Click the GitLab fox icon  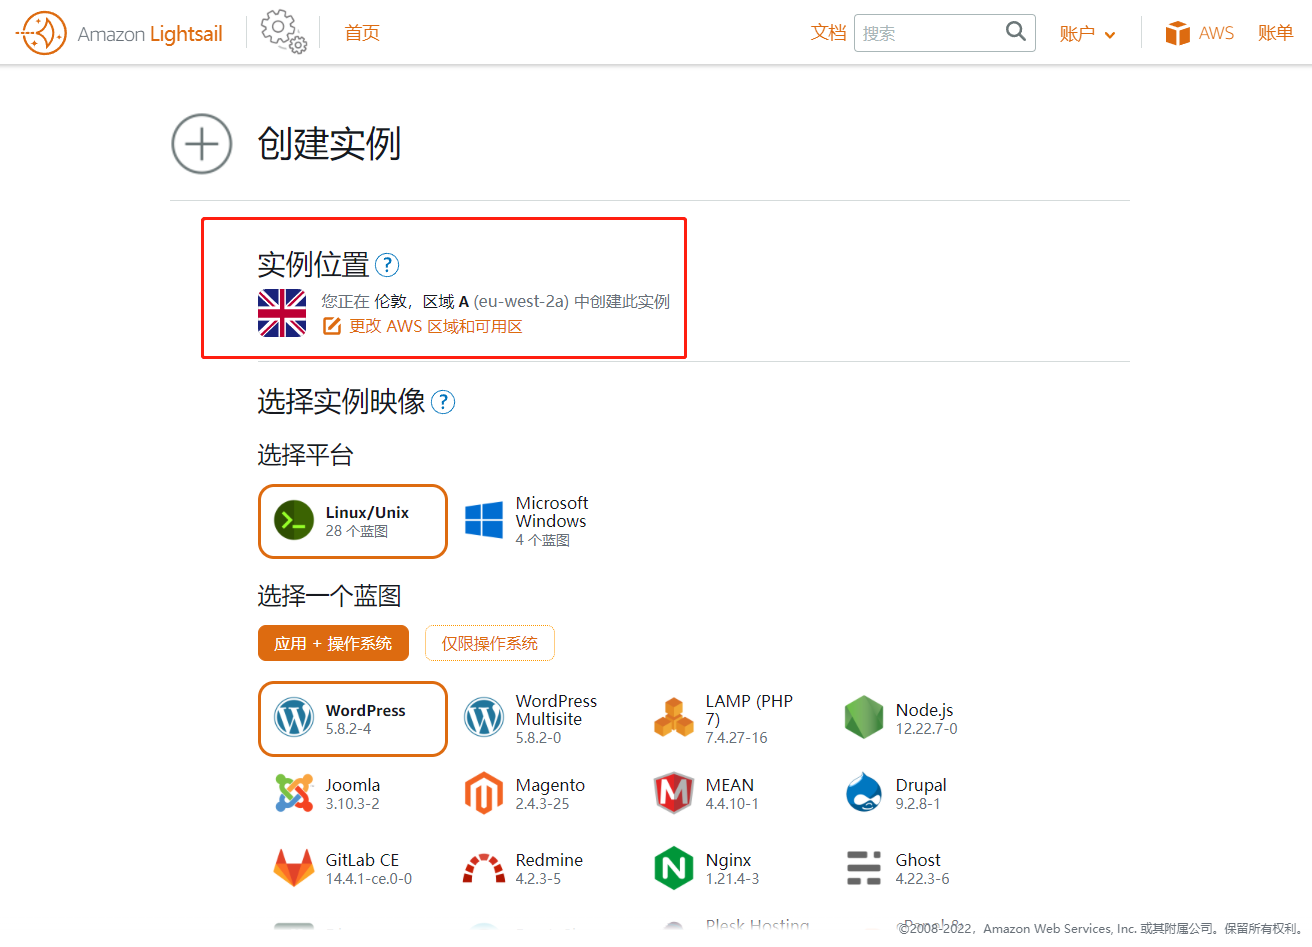[294, 868]
